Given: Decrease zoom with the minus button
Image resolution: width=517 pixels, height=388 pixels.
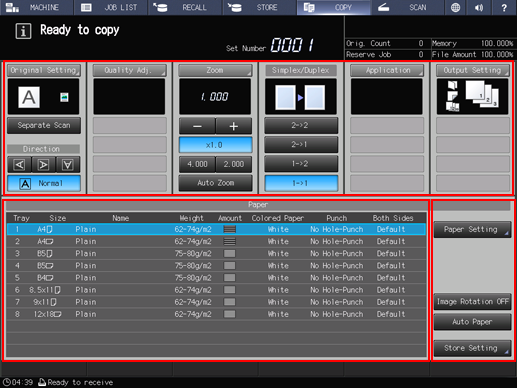Looking at the screenshot, I should click(x=197, y=126).
